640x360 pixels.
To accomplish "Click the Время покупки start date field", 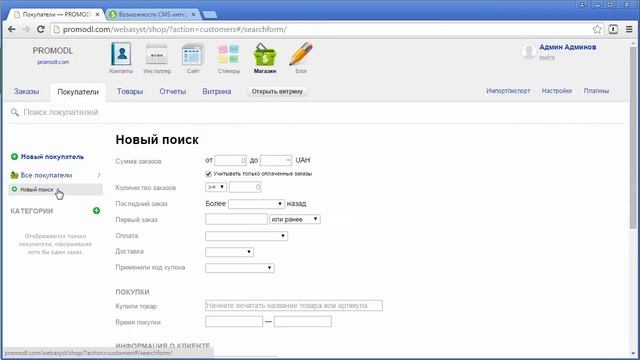I will (x=234, y=322).
